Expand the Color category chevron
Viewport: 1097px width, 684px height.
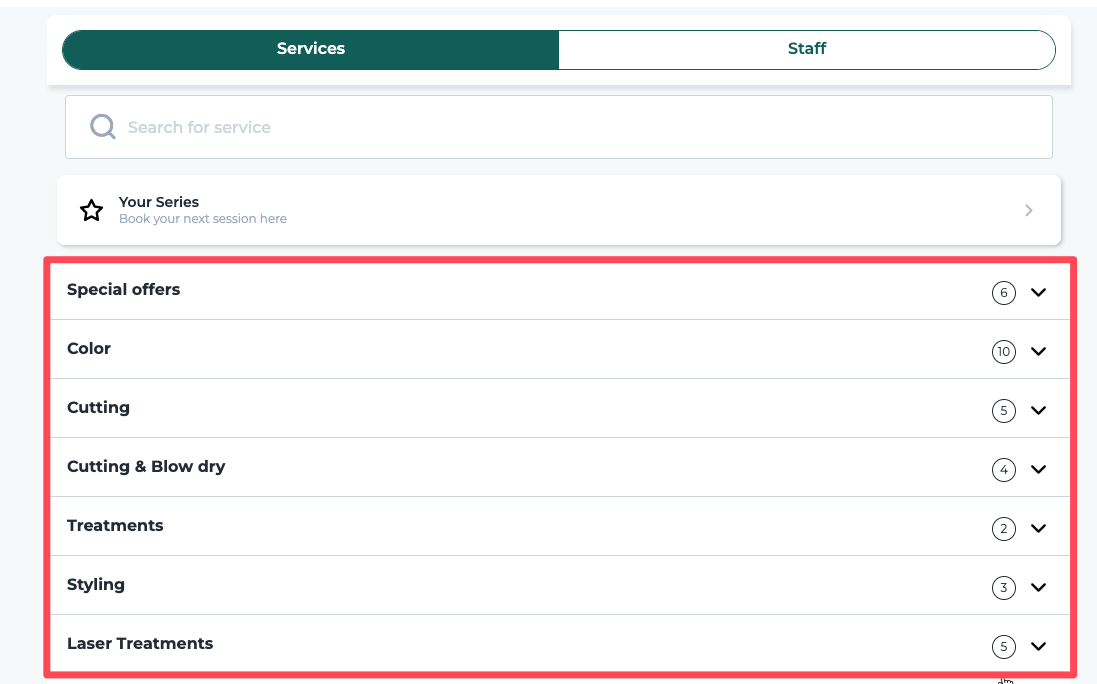tap(1038, 351)
